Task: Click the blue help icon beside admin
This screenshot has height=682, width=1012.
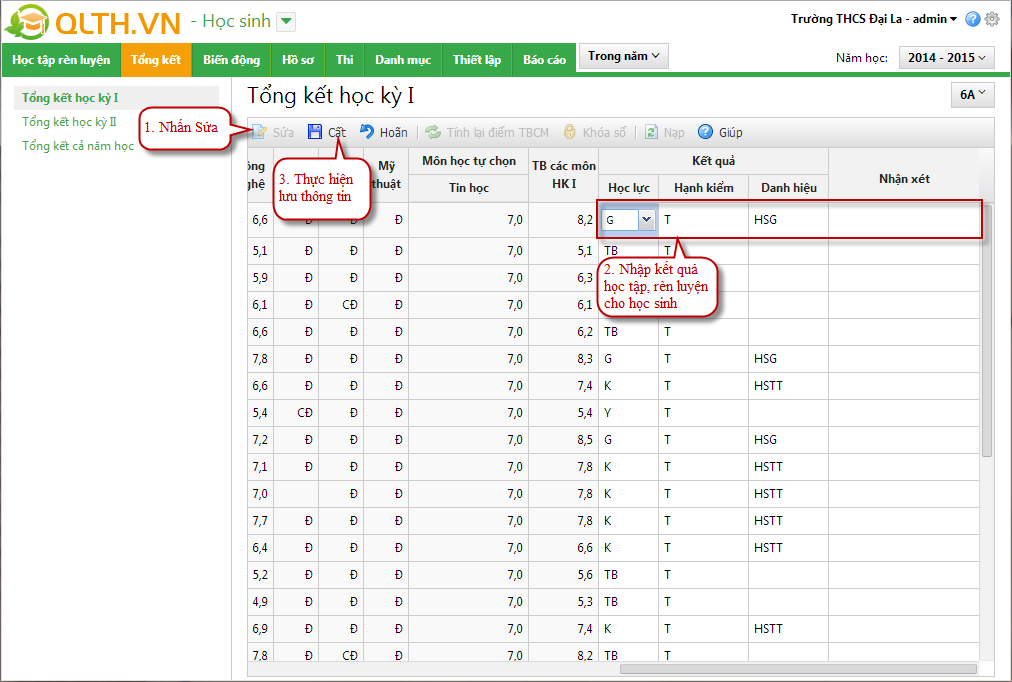Action: click(x=973, y=19)
